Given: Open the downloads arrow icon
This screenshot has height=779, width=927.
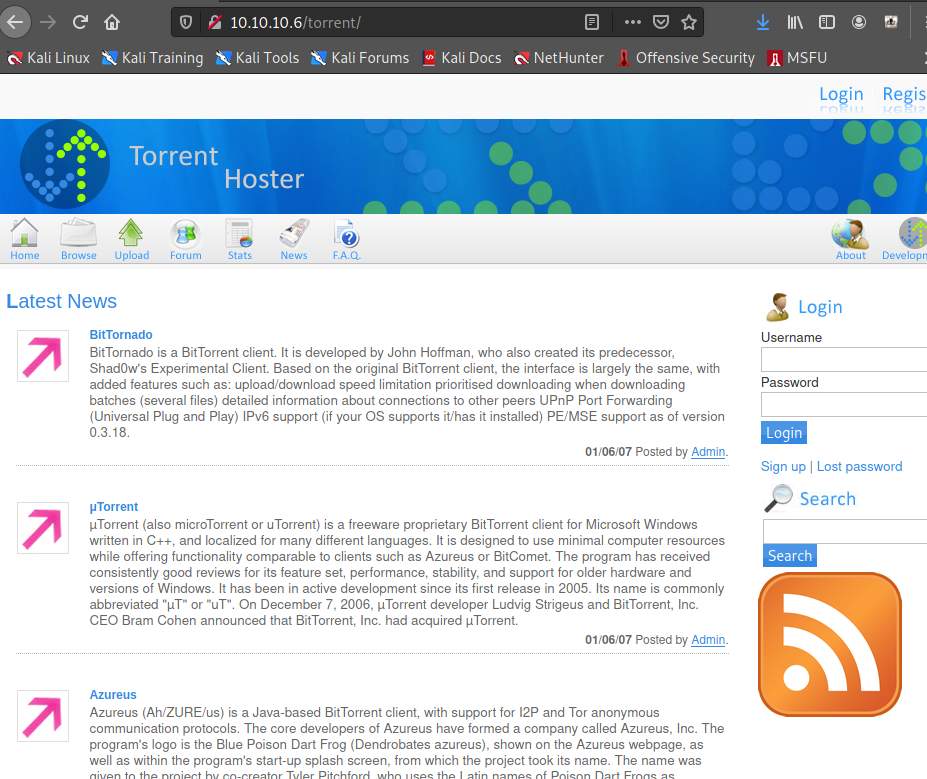Looking at the screenshot, I should [763, 22].
